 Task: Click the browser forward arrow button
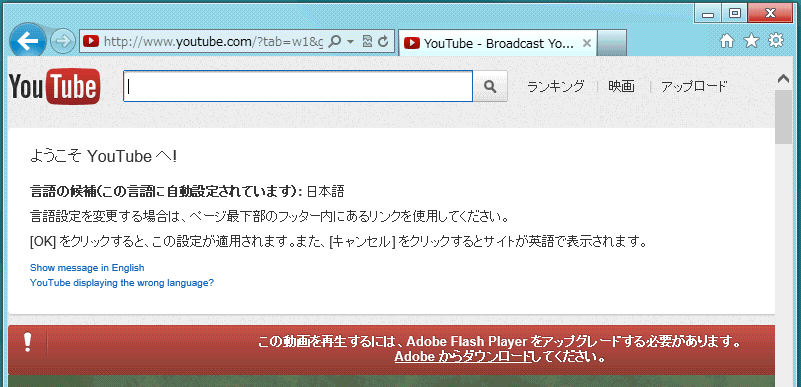pos(63,41)
